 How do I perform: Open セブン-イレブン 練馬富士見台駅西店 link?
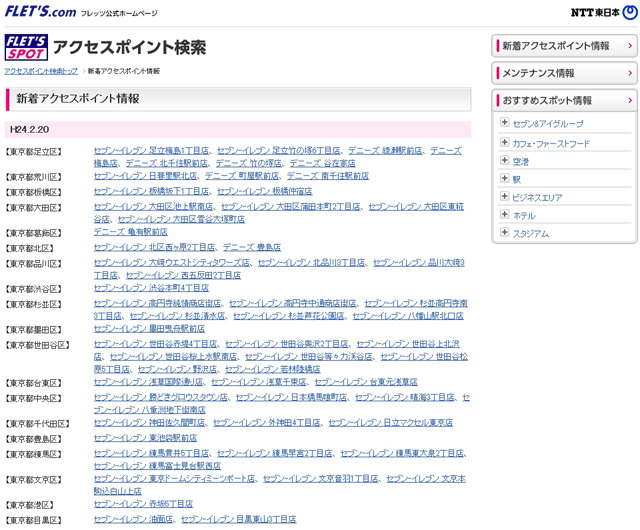click(x=158, y=466)
